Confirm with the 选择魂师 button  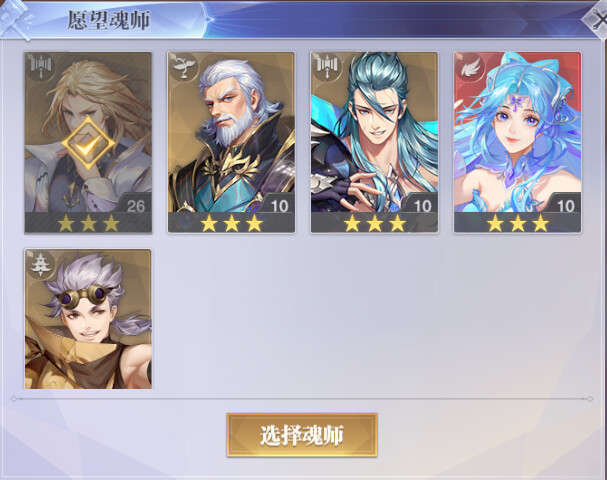click(x=302, y=435)
